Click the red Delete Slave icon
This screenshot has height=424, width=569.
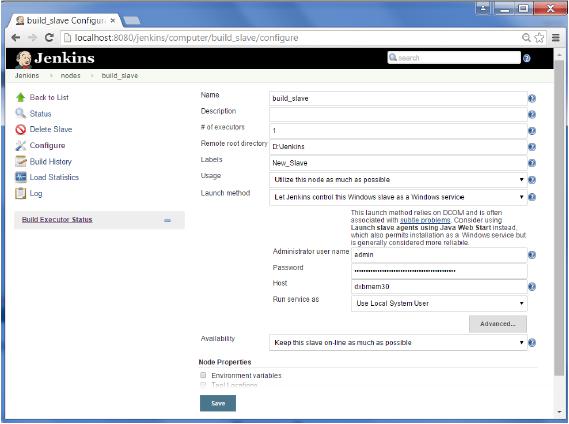tap(21, 129)
